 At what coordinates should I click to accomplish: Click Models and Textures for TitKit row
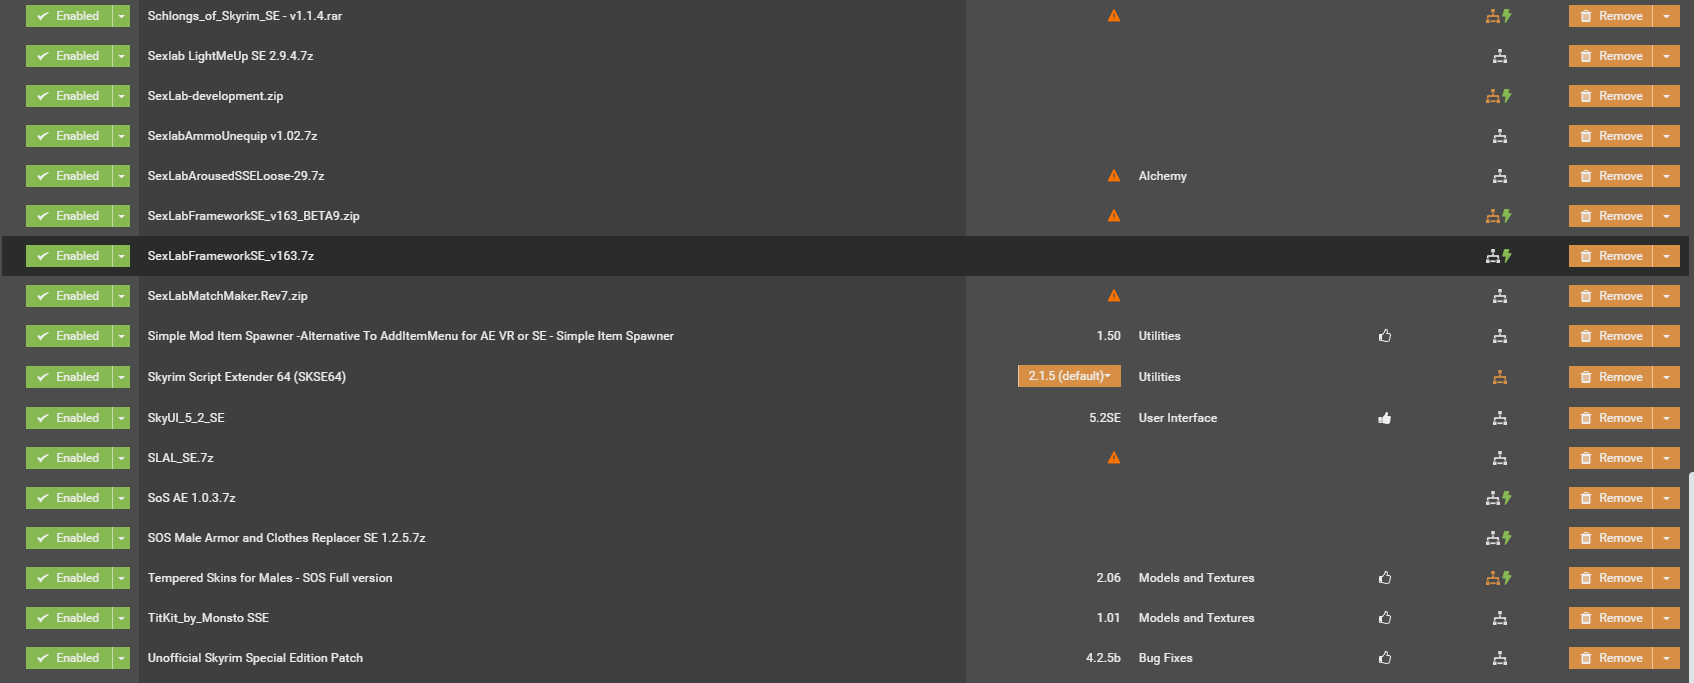(x=1196, y=618)
